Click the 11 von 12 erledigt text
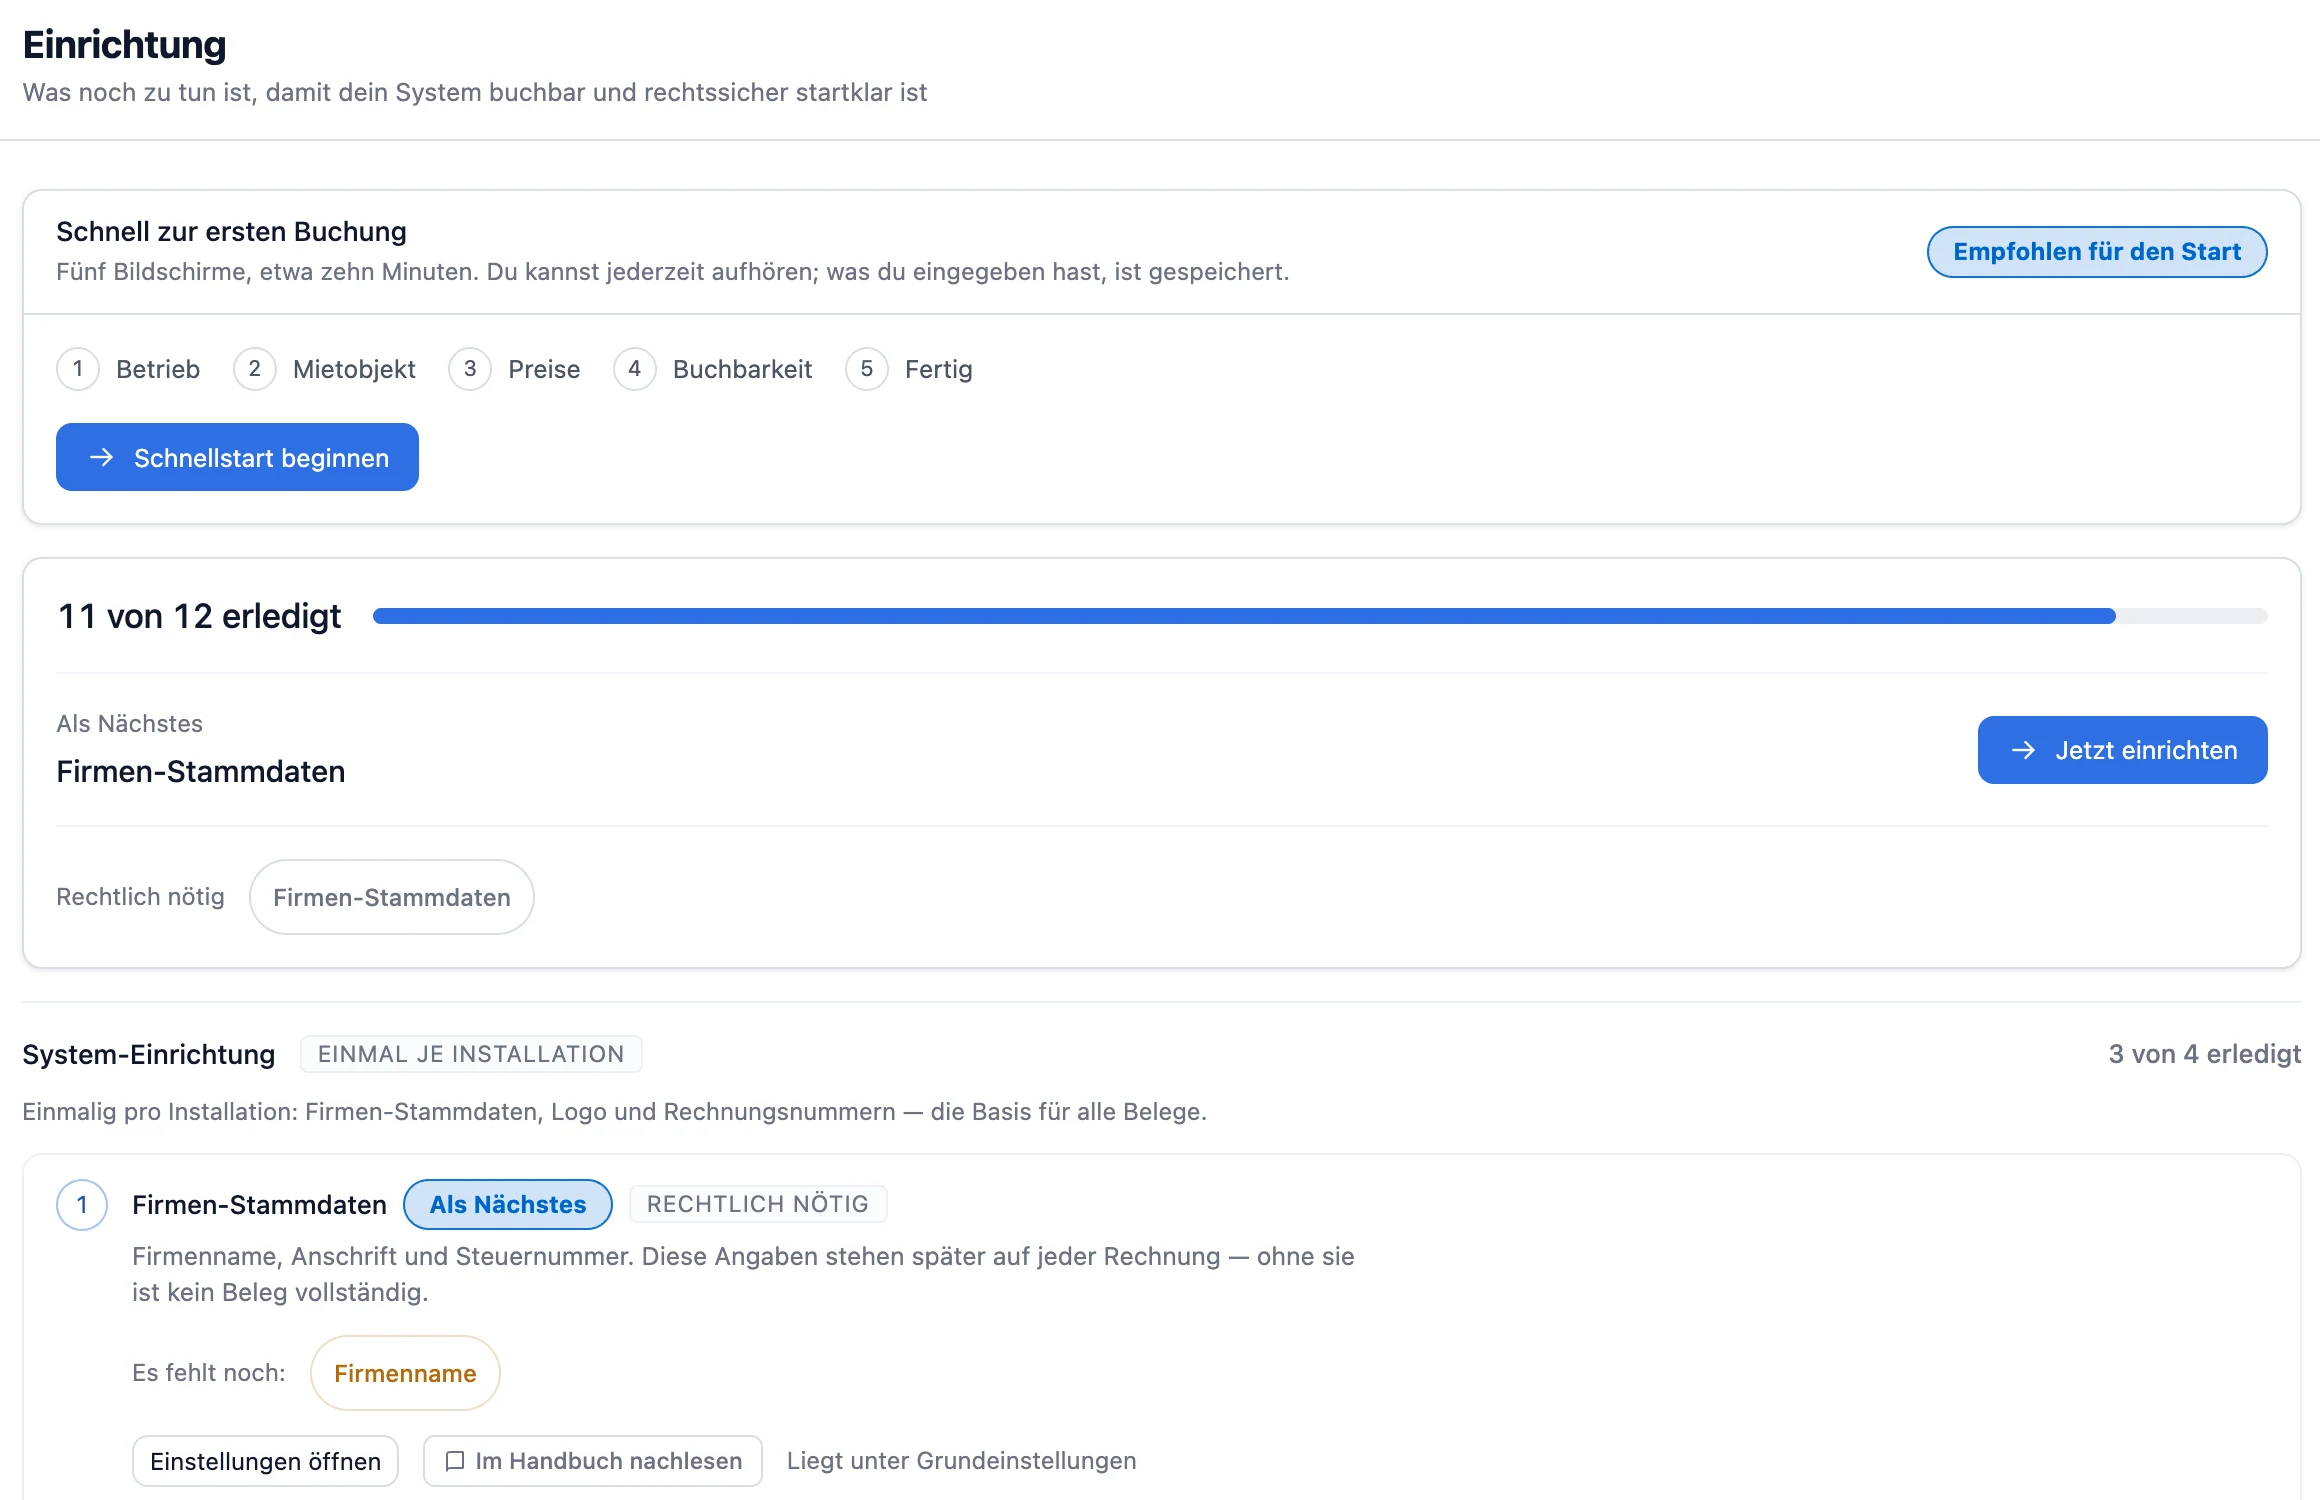This screenshot has height=1500, width=2320. 200,616
